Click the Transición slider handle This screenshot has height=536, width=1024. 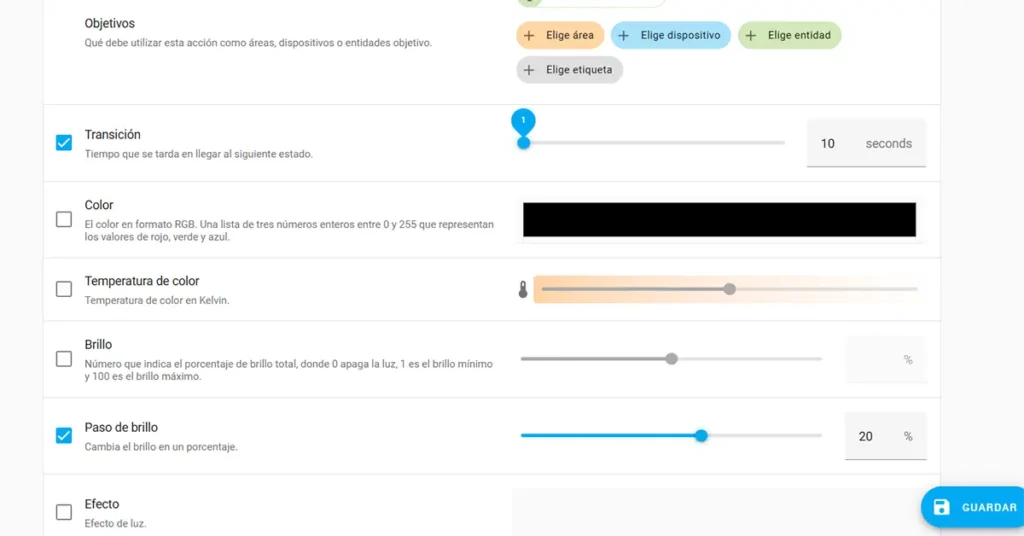click(x=523, y=143)
